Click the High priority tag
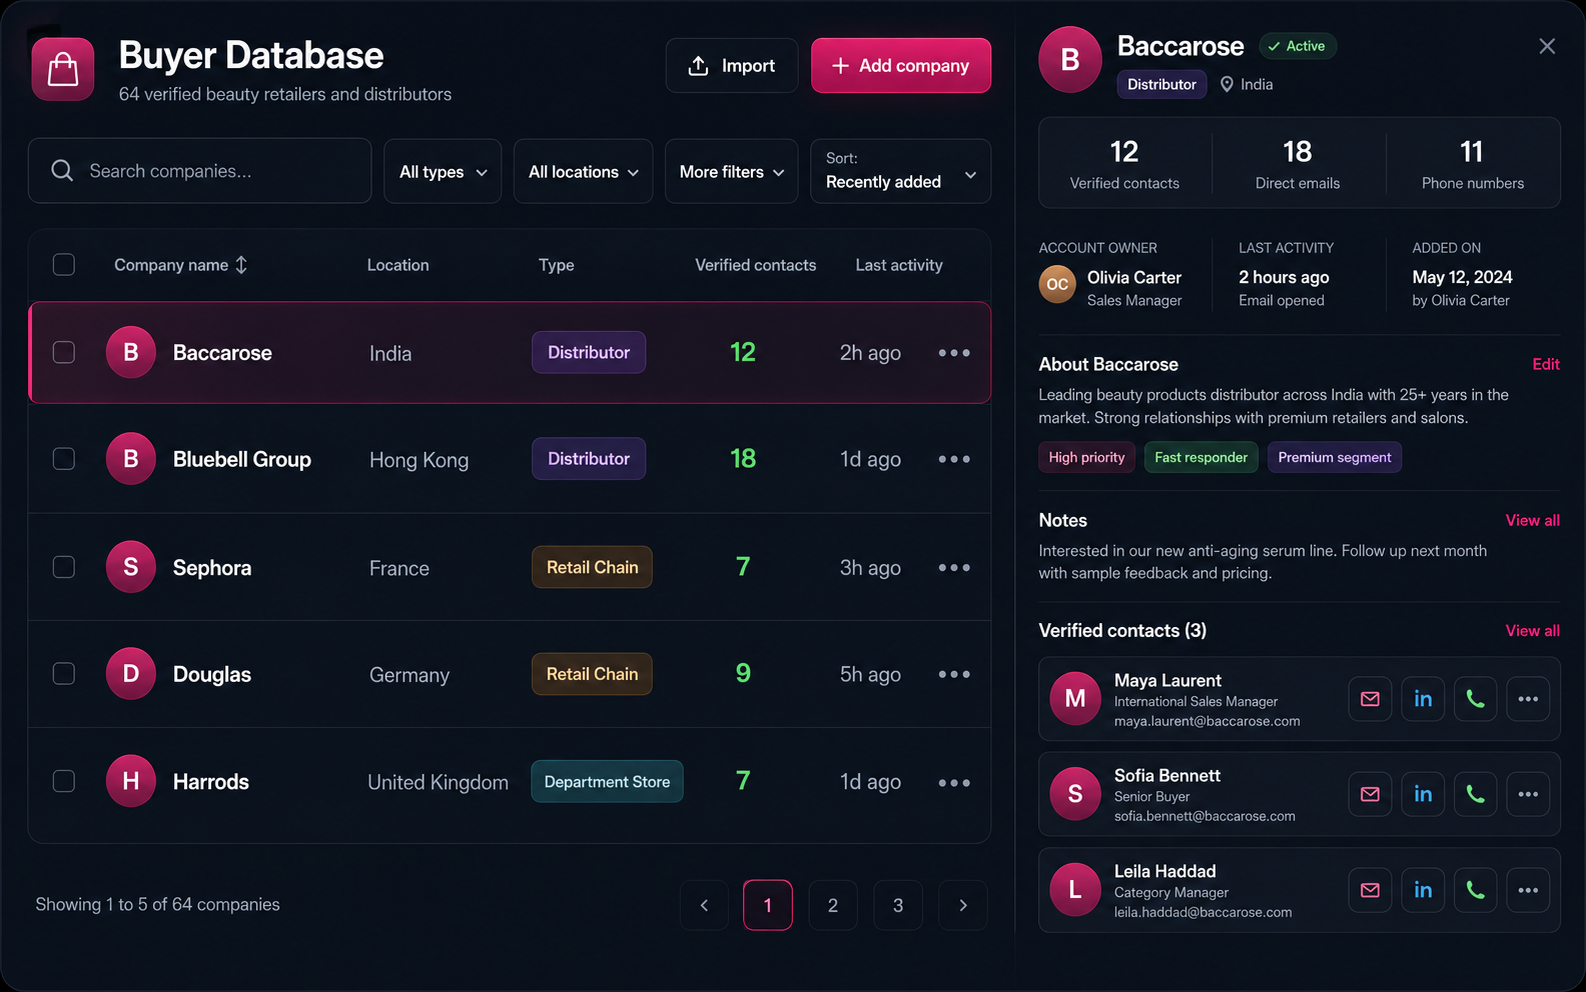Viewport: 1586px width, 992px height. [x=1087, y=457]
